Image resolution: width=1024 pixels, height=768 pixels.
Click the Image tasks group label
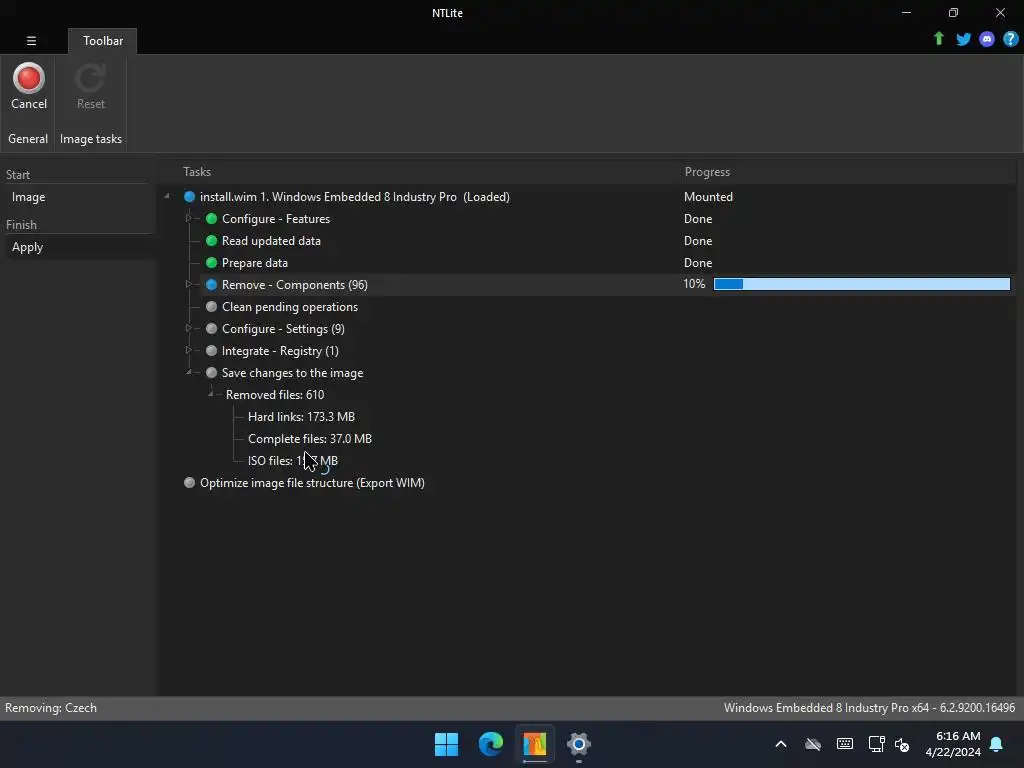tap(91, 139)
